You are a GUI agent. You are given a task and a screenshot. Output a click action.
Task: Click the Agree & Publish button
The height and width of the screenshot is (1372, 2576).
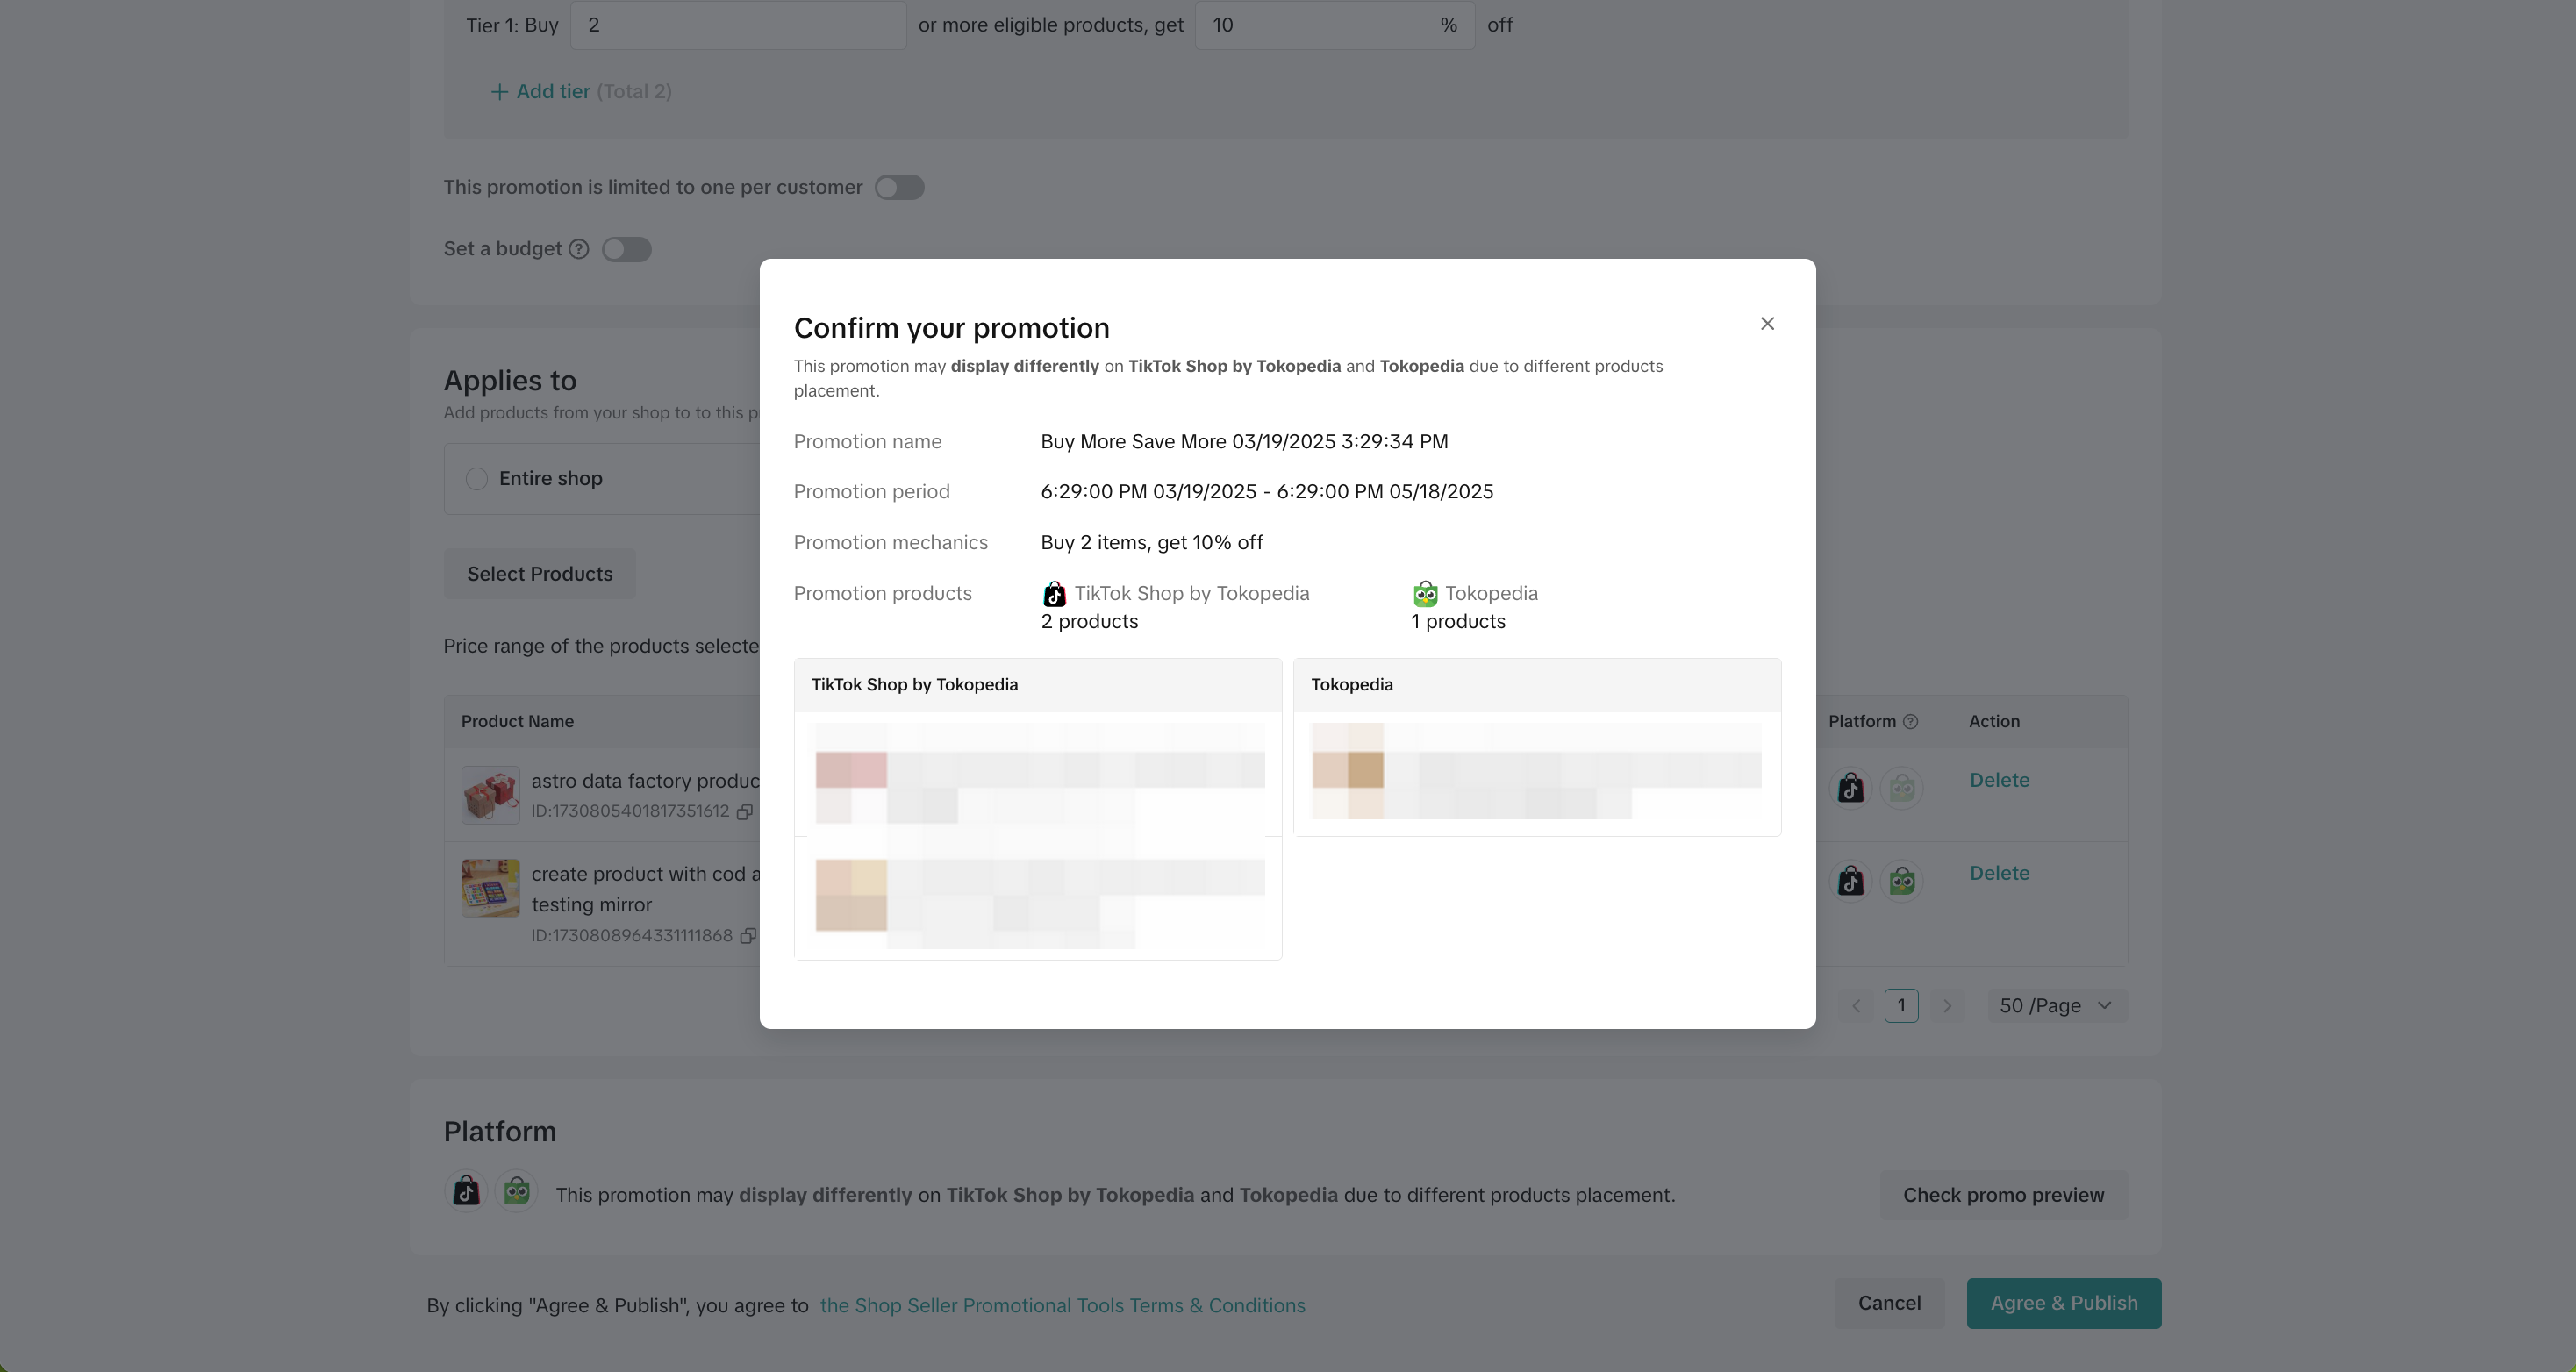click(2063, 1303)
